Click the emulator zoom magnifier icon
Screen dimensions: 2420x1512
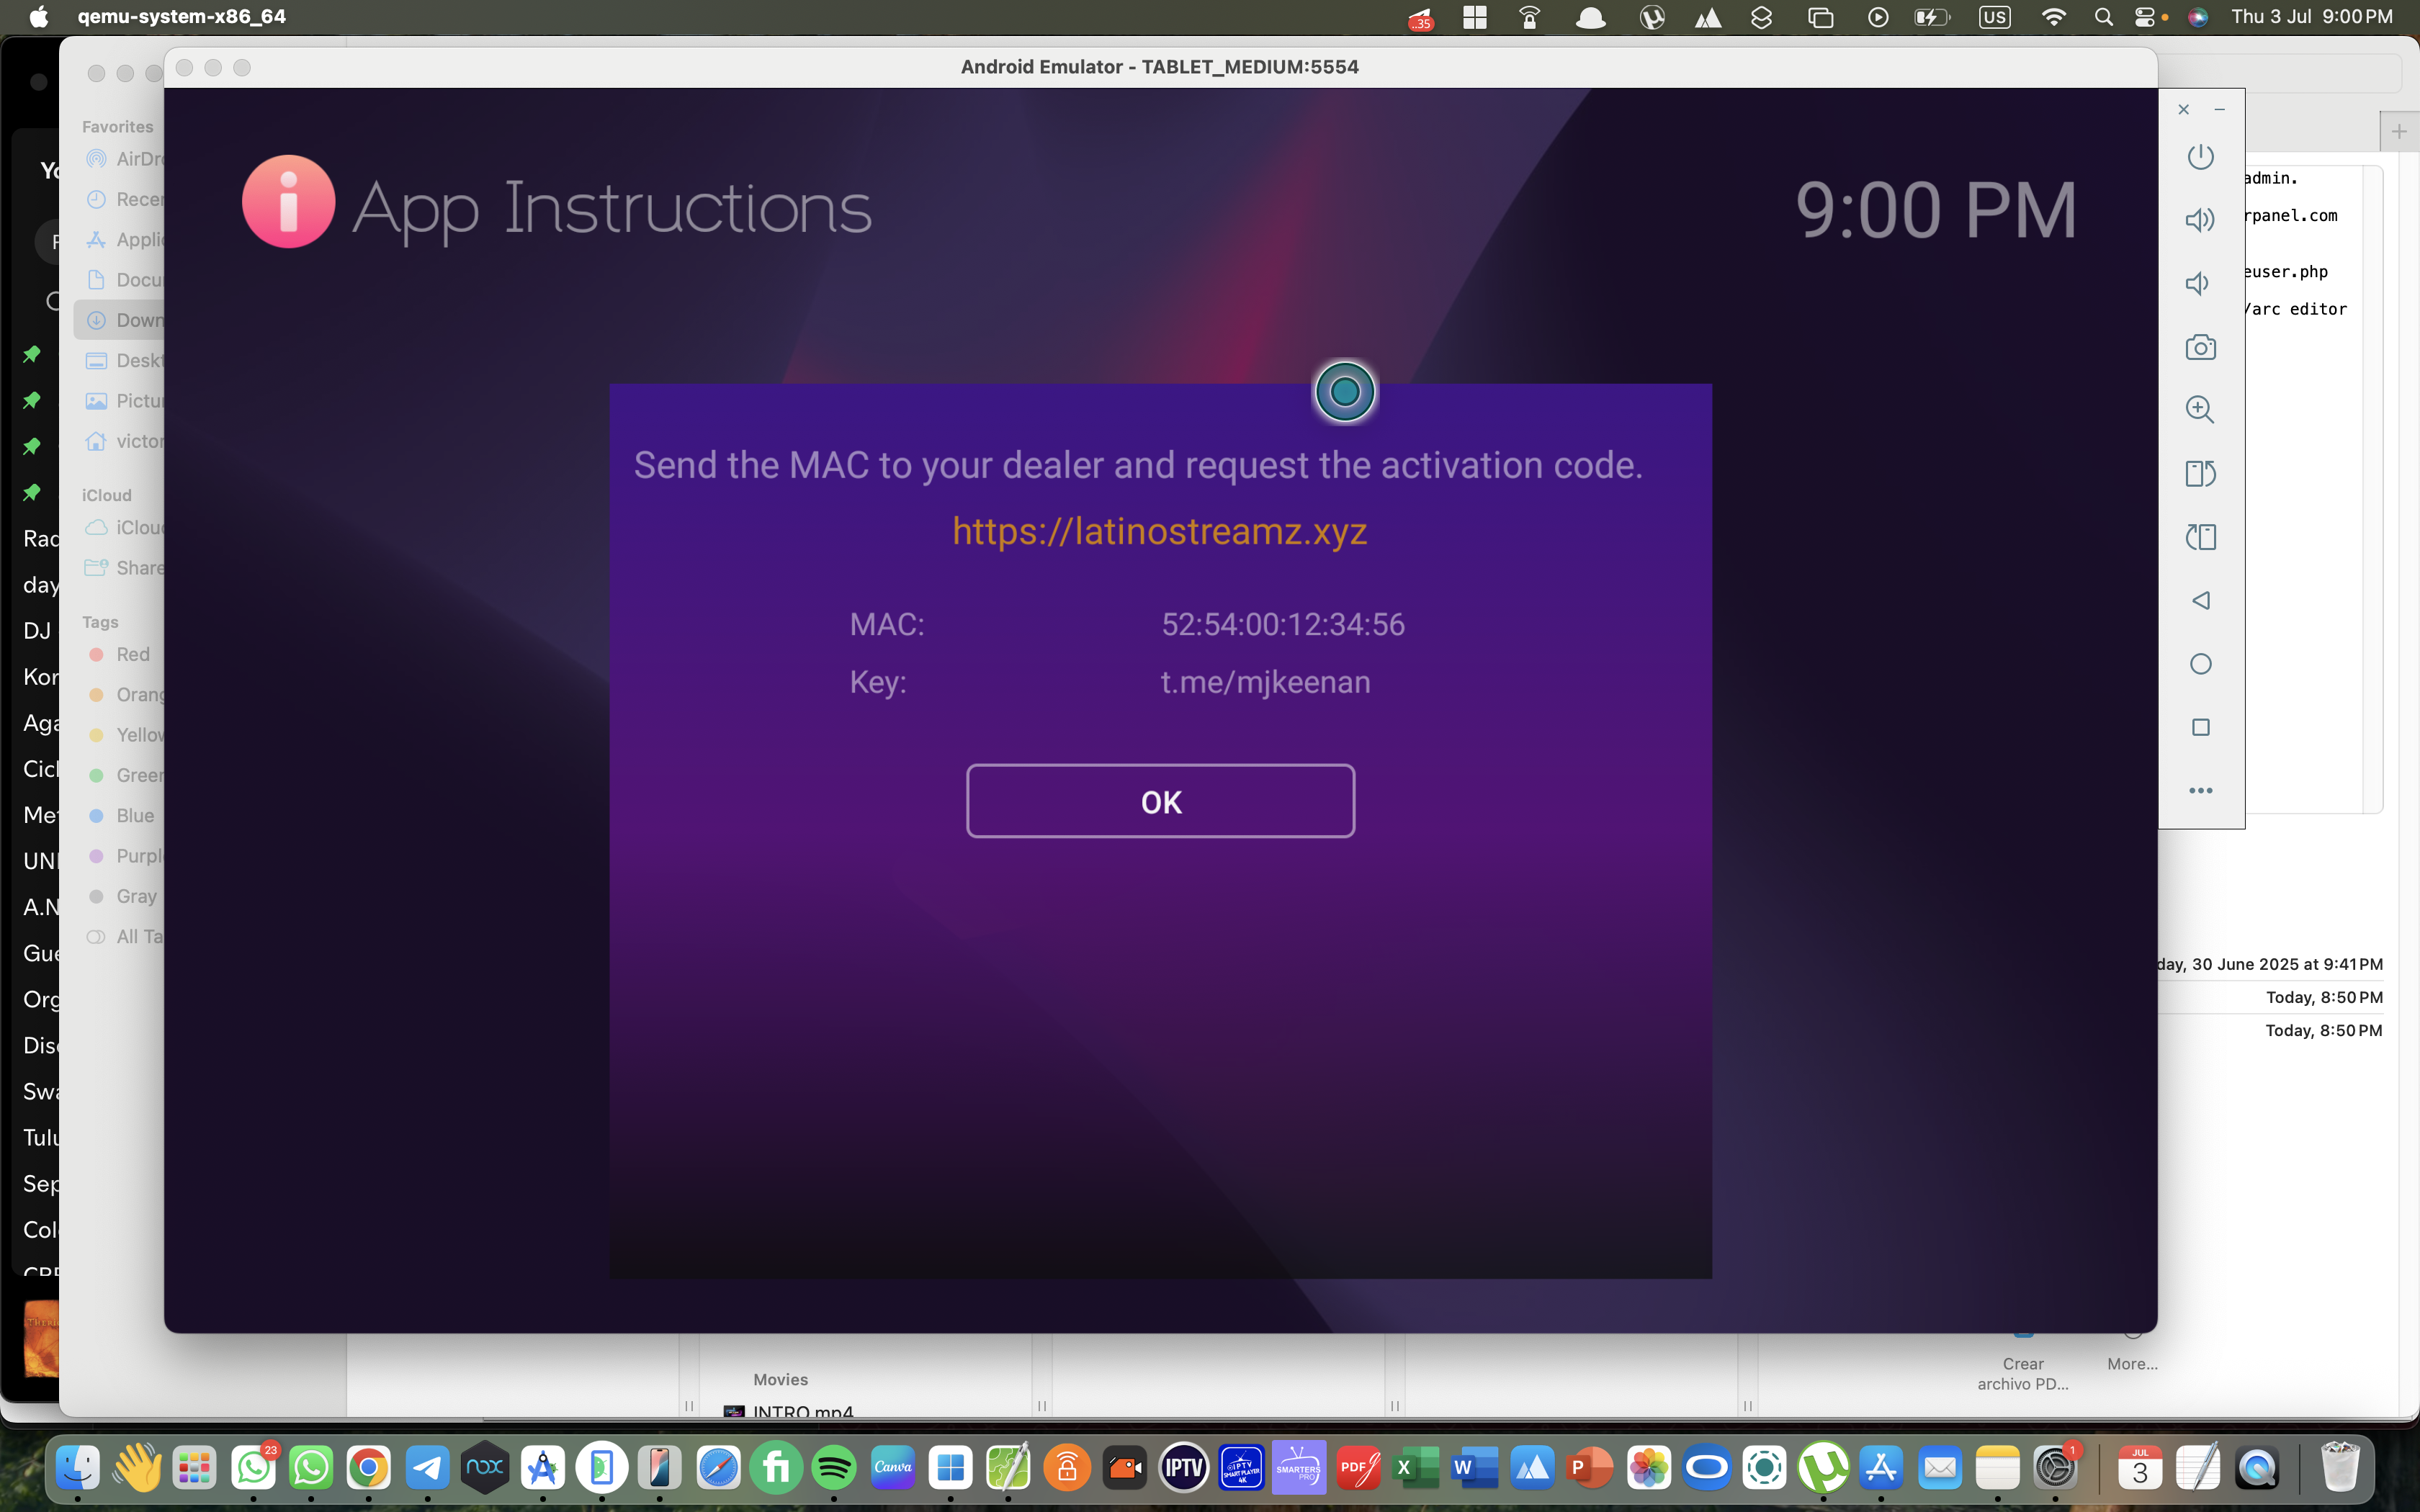(x=2199, y=410)
